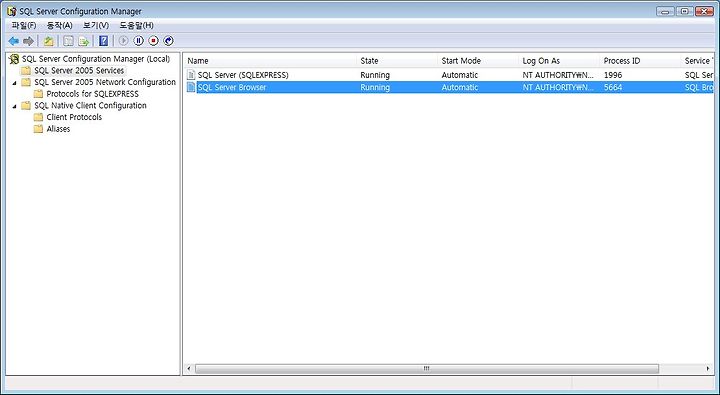The image size is (720, 395).
Task: Select SQL Native Client Configuration node
Action: click(90, 106)
